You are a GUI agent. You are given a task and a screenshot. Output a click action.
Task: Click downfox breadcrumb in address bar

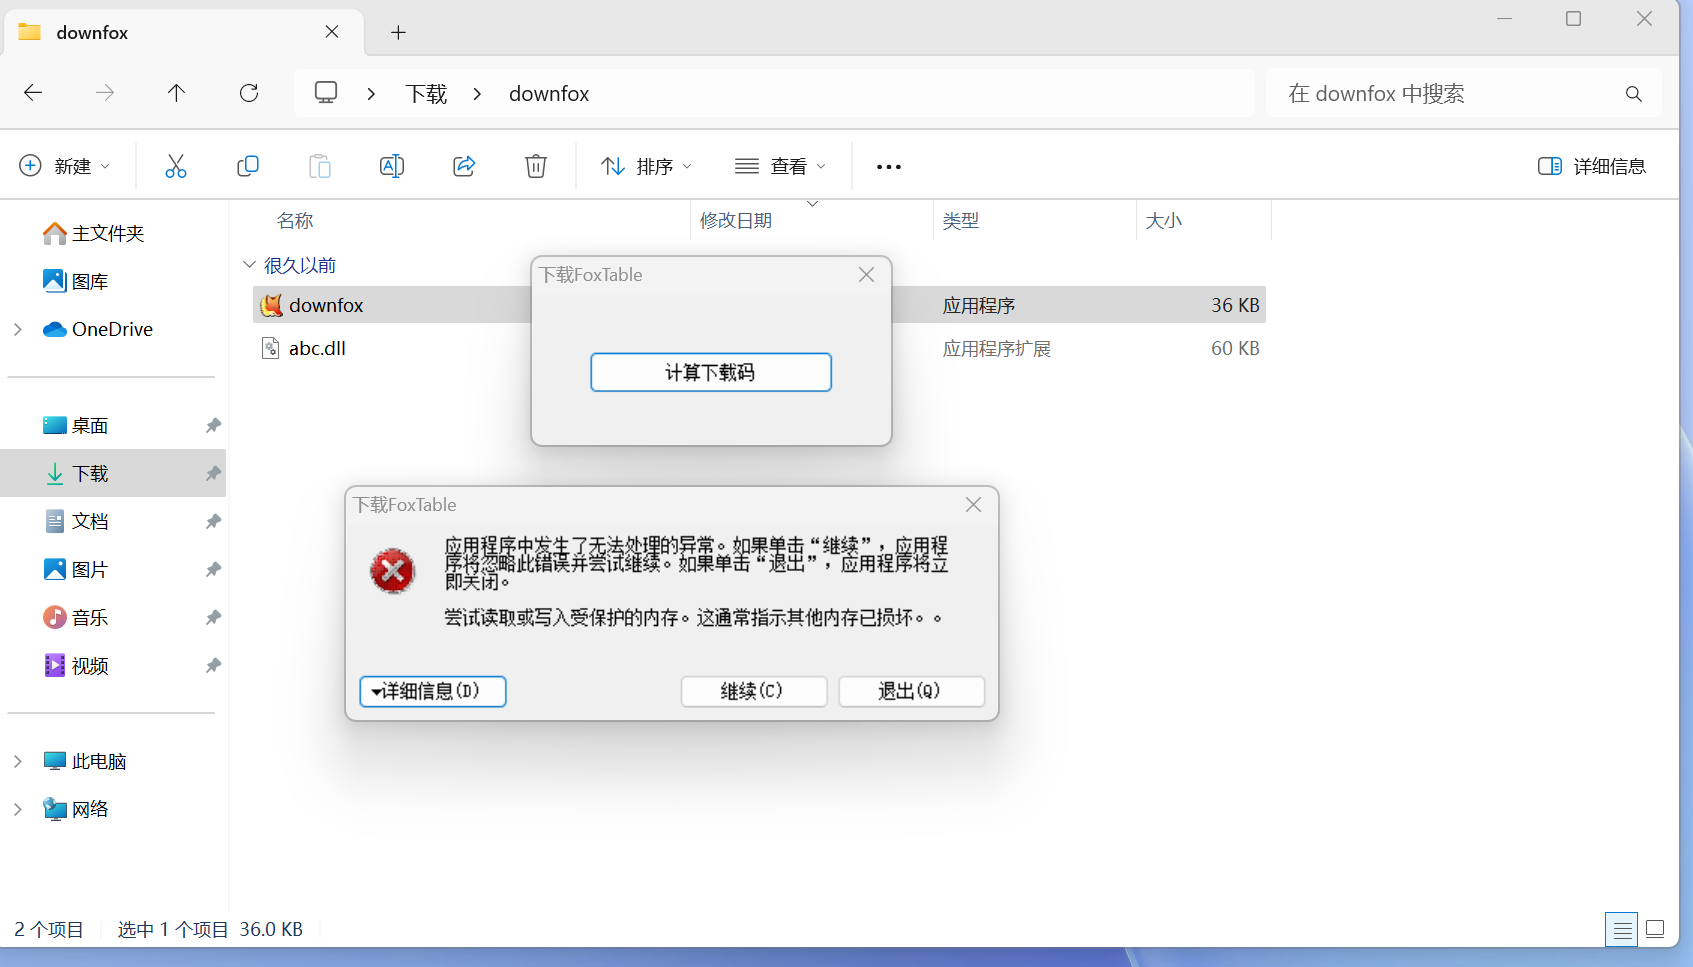coord(549,93)
